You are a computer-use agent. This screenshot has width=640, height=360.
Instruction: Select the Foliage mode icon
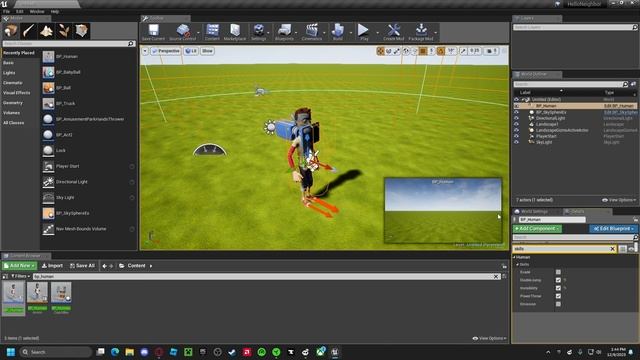coord(64,31)
